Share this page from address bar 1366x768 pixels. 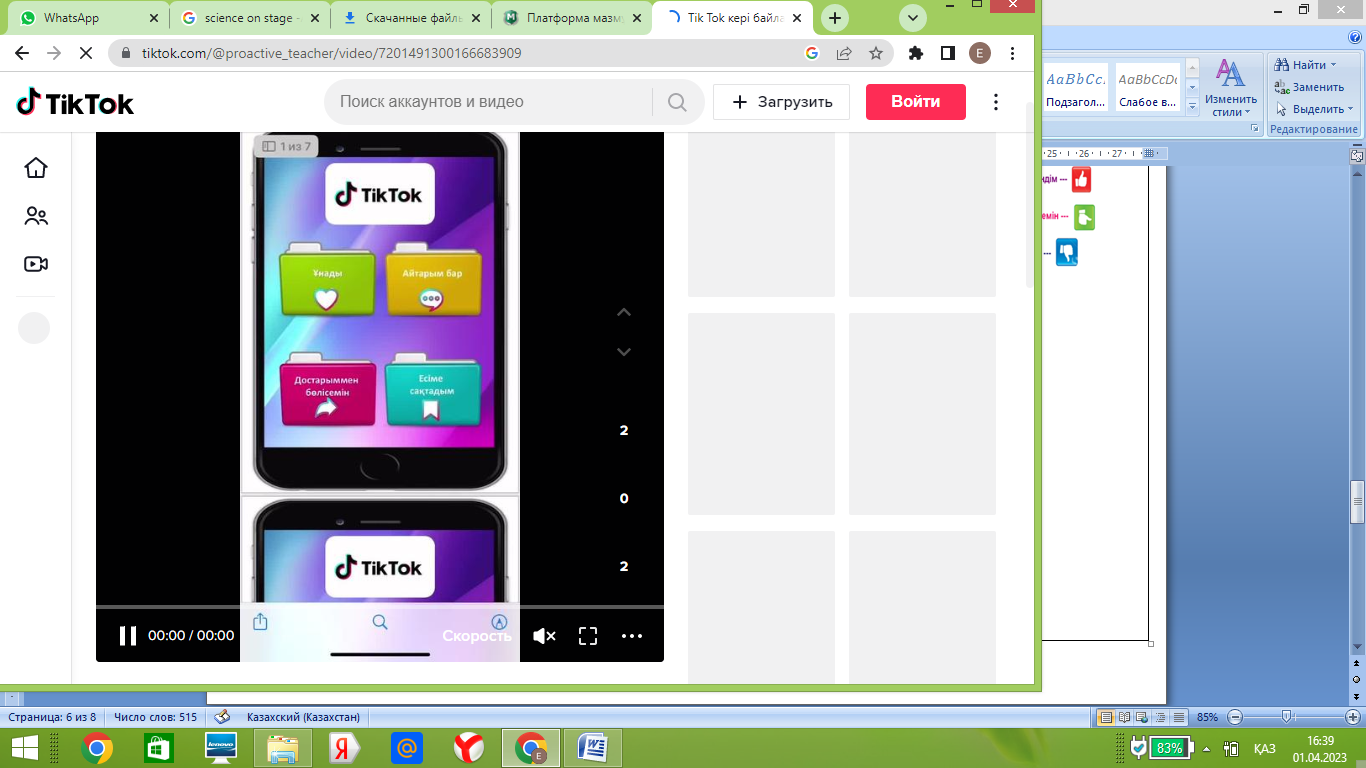click(x=844, y=53)
